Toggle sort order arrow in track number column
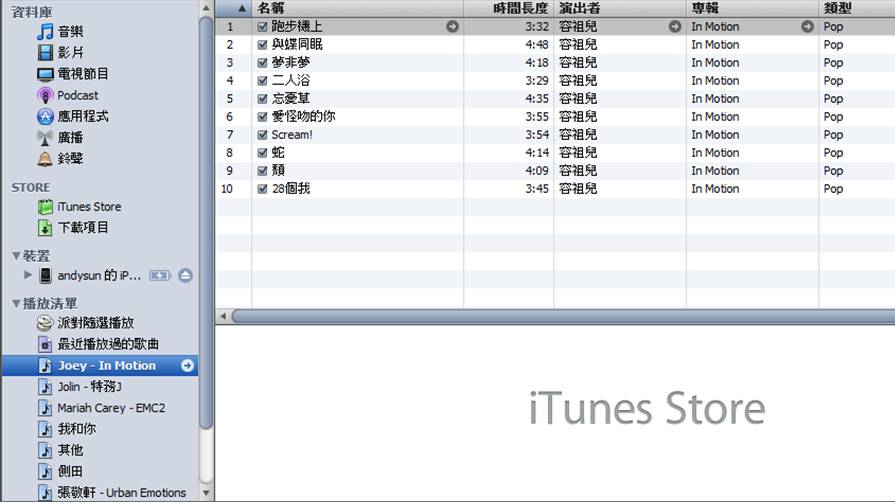895x502 pixels. [241, 8]
